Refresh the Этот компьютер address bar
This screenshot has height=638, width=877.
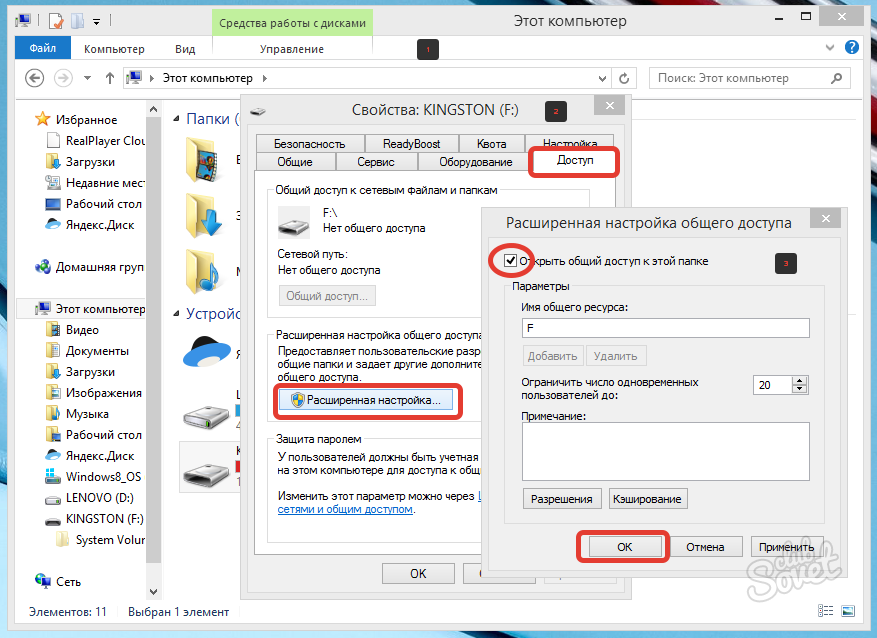(x=624, y=78)
